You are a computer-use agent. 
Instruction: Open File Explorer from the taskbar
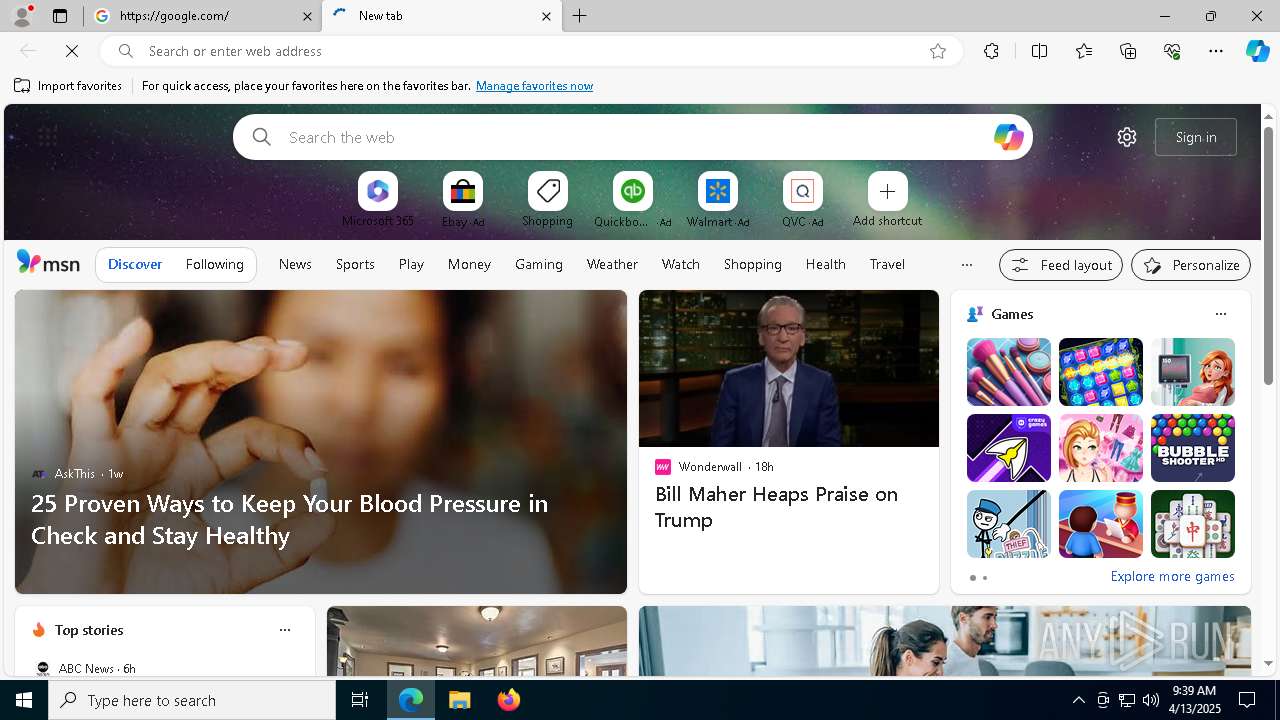459,700
